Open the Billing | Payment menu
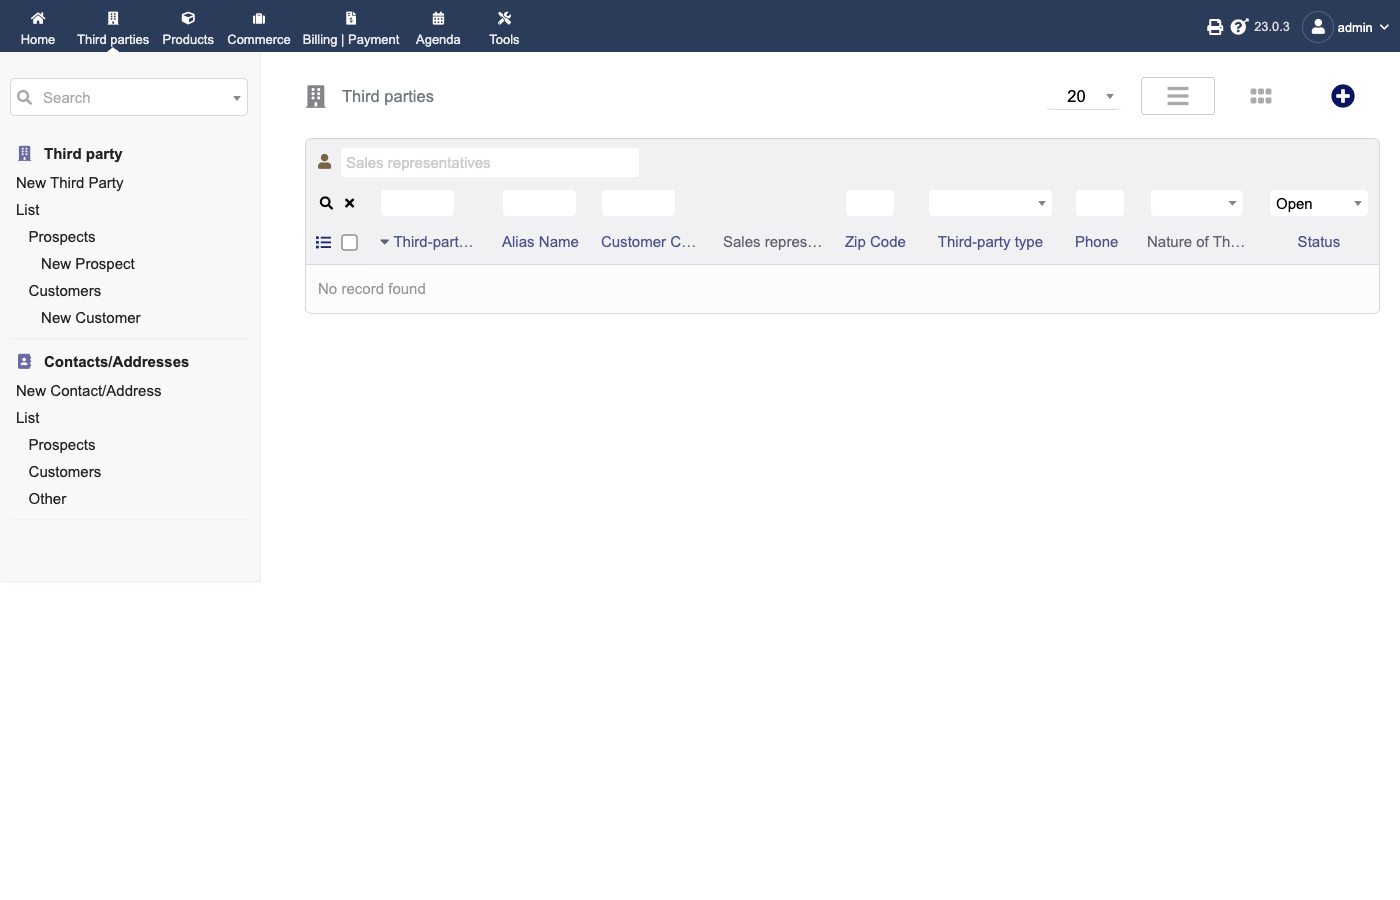Image resolution: width=1400 pixels, height=900 pixels. [351, 27]
